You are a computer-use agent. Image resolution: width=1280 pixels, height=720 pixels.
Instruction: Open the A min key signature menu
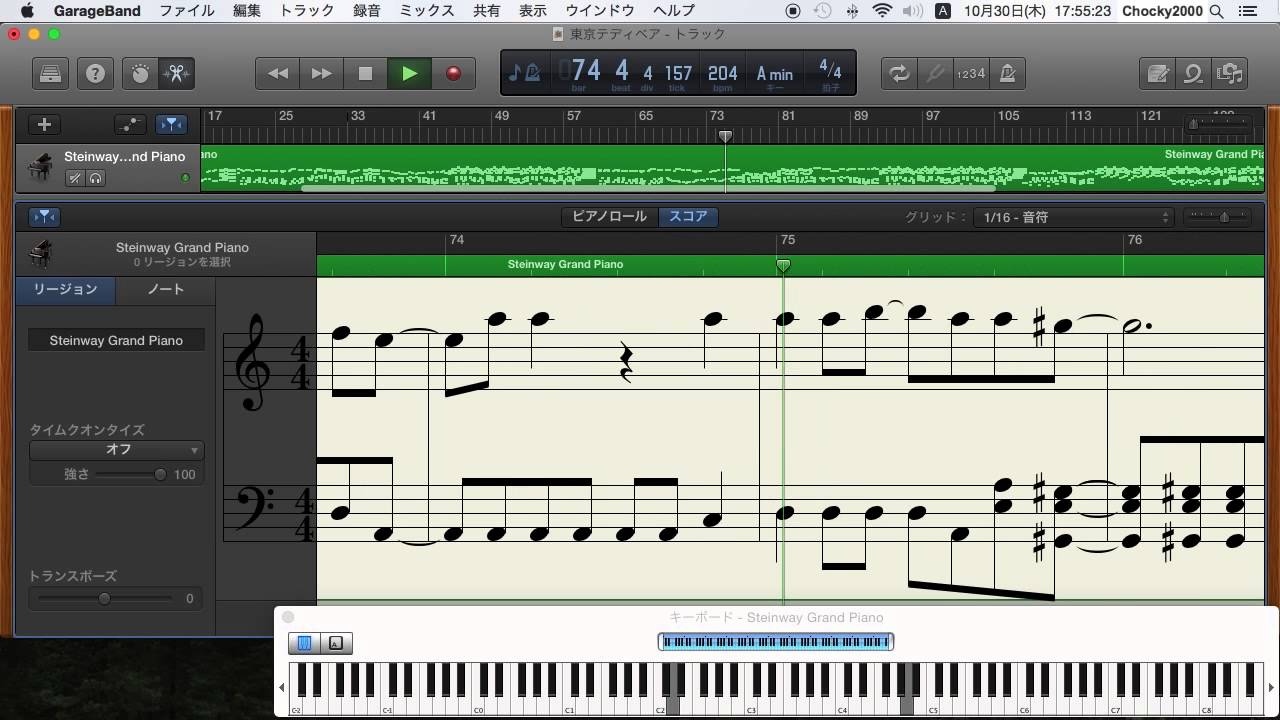click(774, 74)
